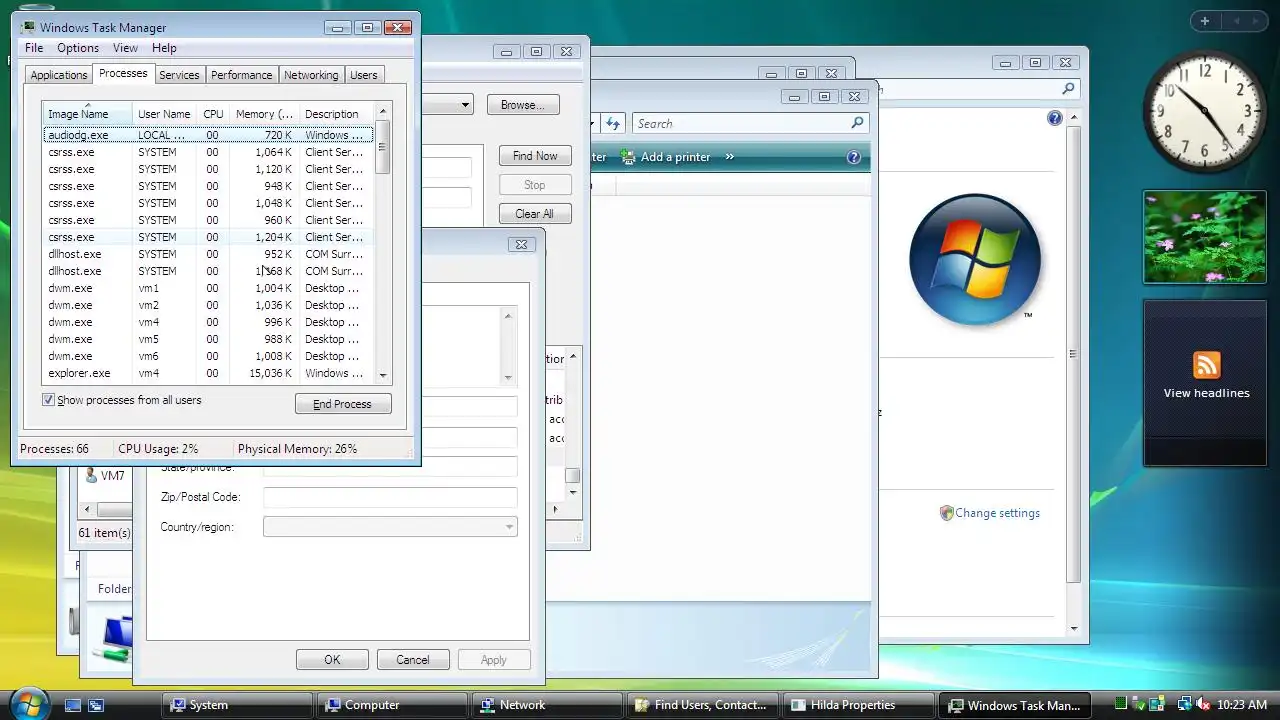The width and height of the screenshot is (1280, 720).
Task: Click the magnifier in Computer window search box
Action: coord(1068,89)
